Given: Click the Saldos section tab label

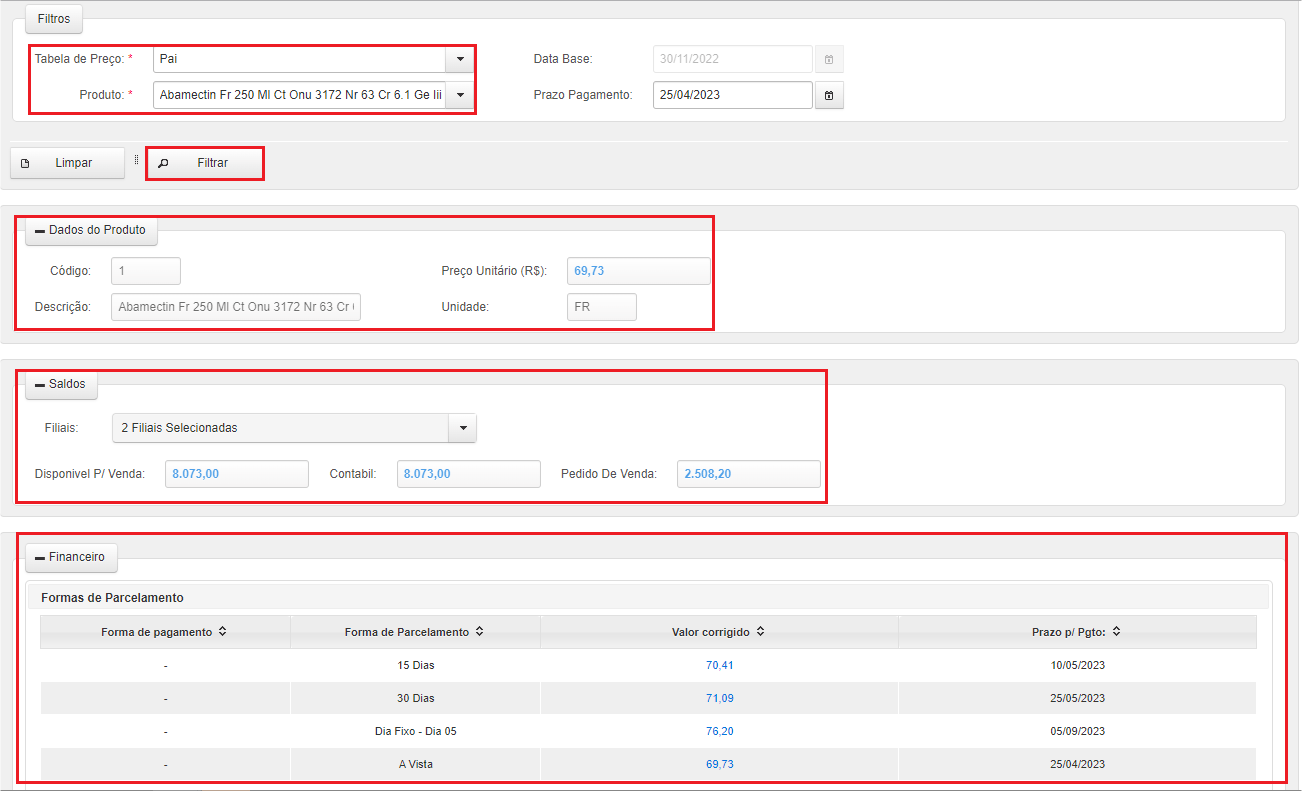Looking at the screenshot, I should click(66, 384).
